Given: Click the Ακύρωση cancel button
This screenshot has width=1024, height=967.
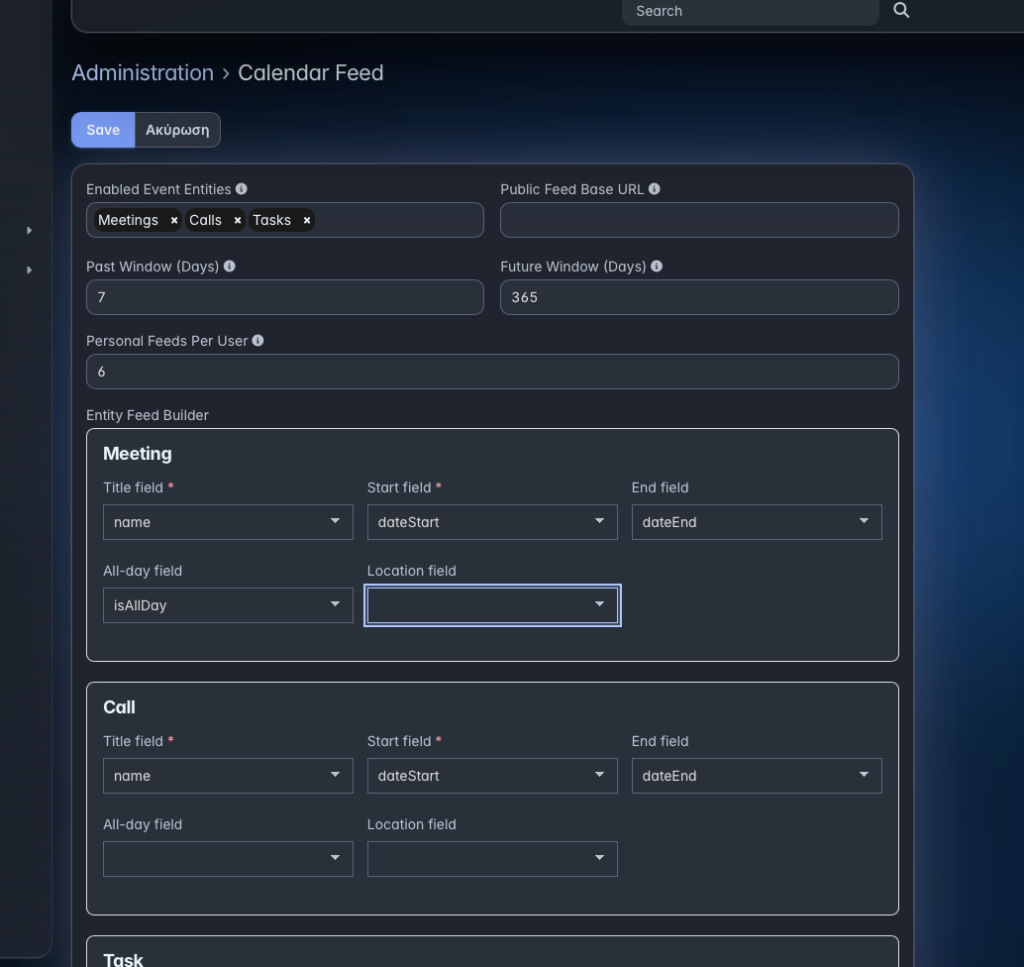Looking at the screenshot, I should pos(178,130).
